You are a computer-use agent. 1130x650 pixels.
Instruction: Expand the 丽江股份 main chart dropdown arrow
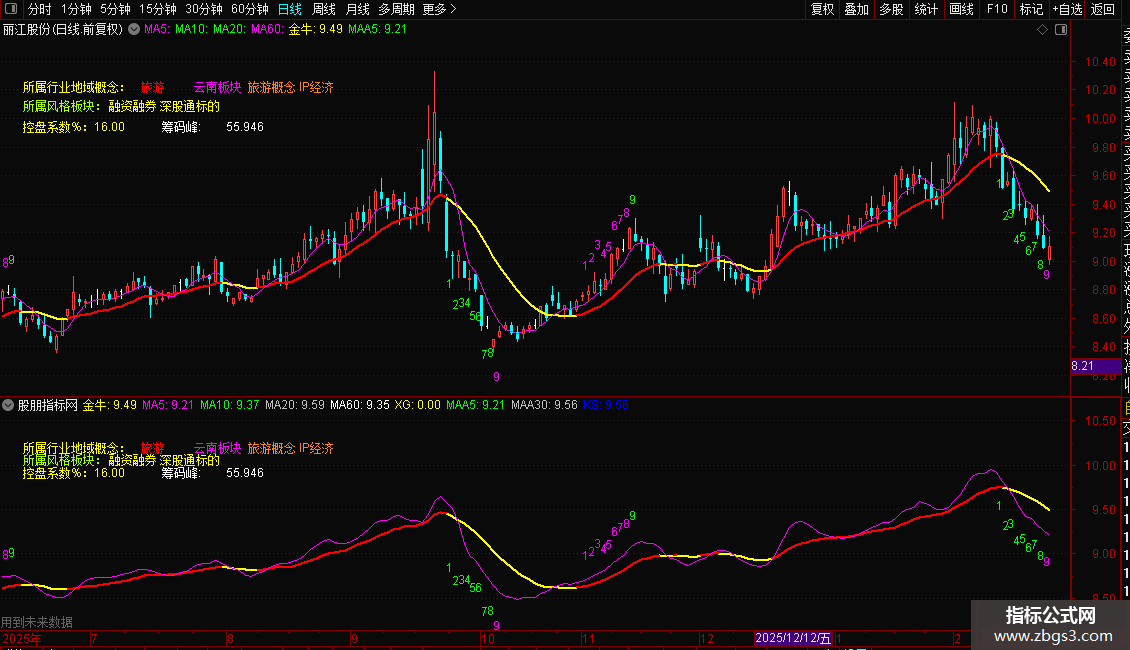135,29
